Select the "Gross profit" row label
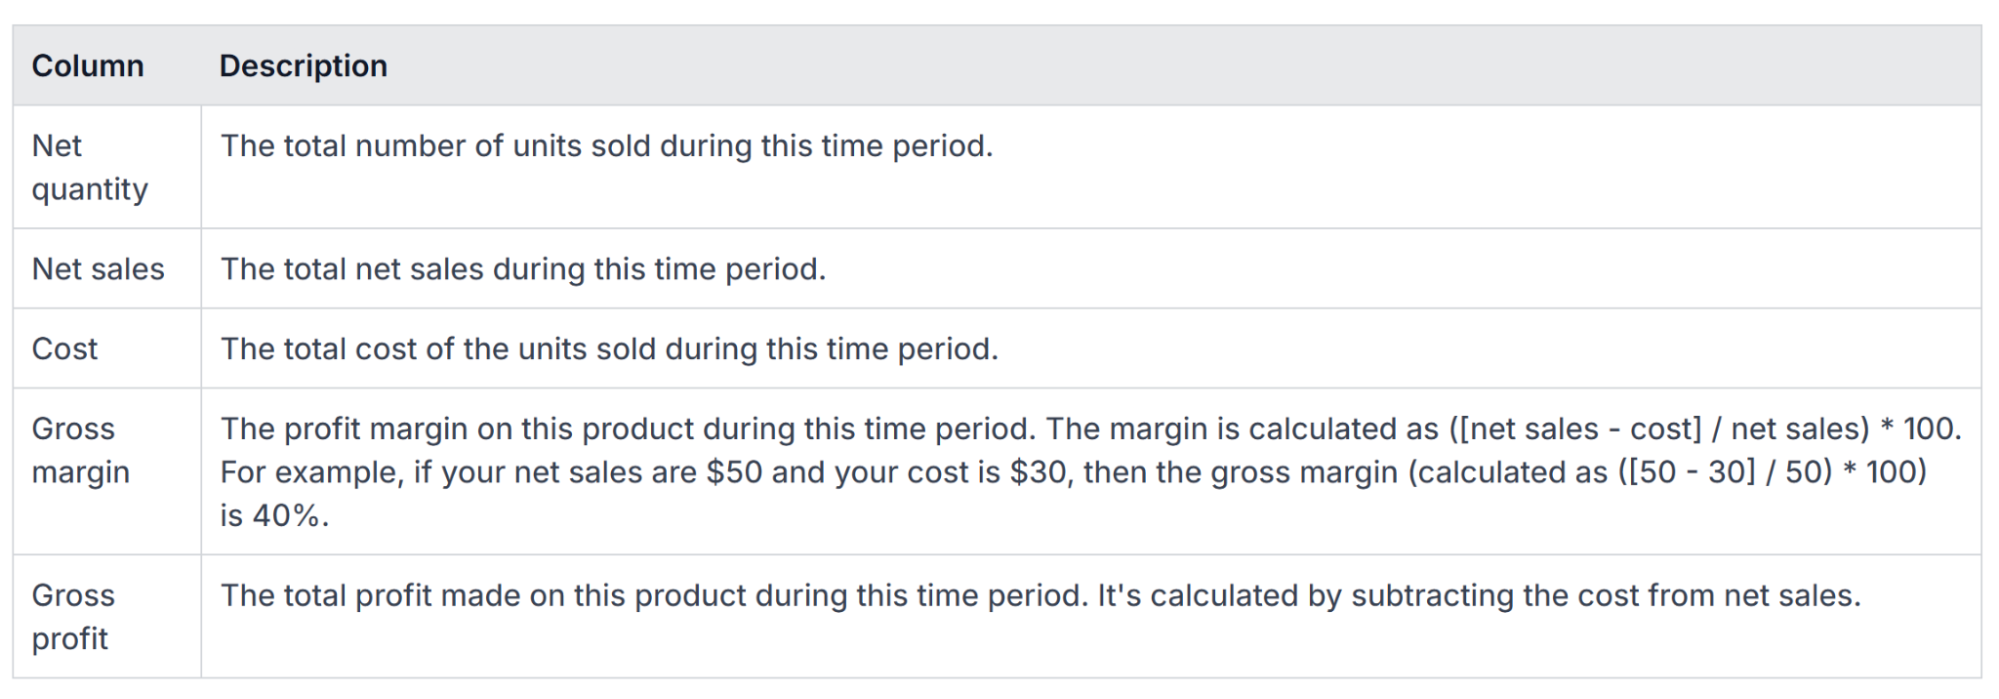This screenshot has height=699, width=1999. coord(73,617)
